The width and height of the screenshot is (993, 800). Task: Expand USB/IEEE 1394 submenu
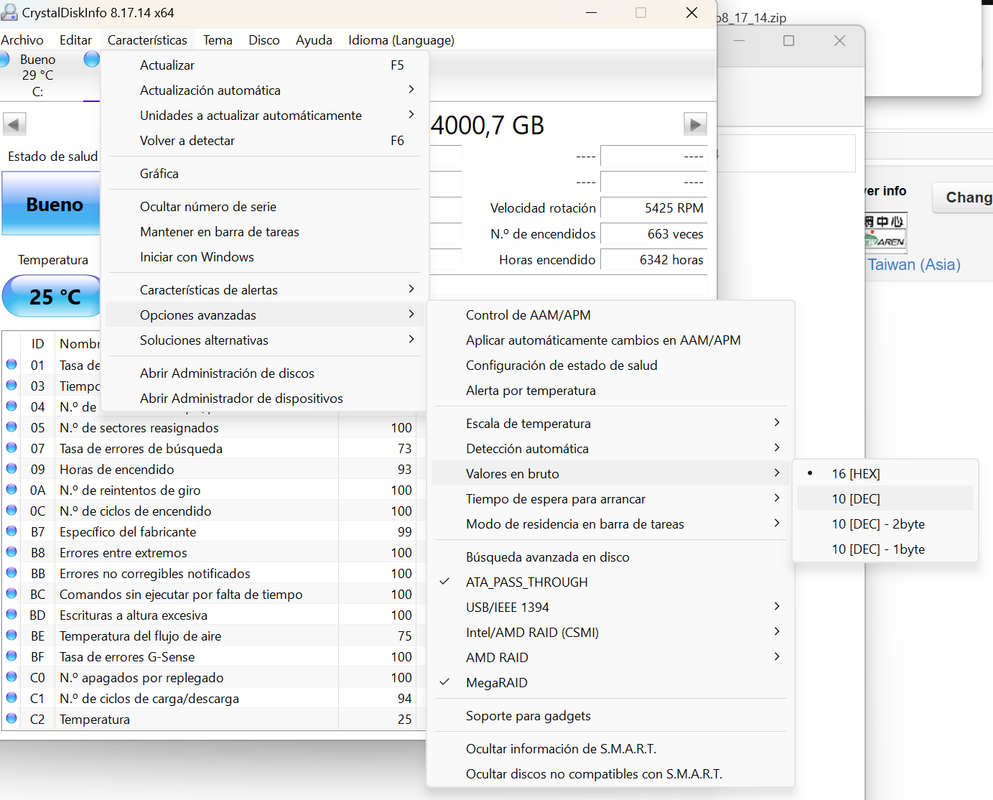610,607
